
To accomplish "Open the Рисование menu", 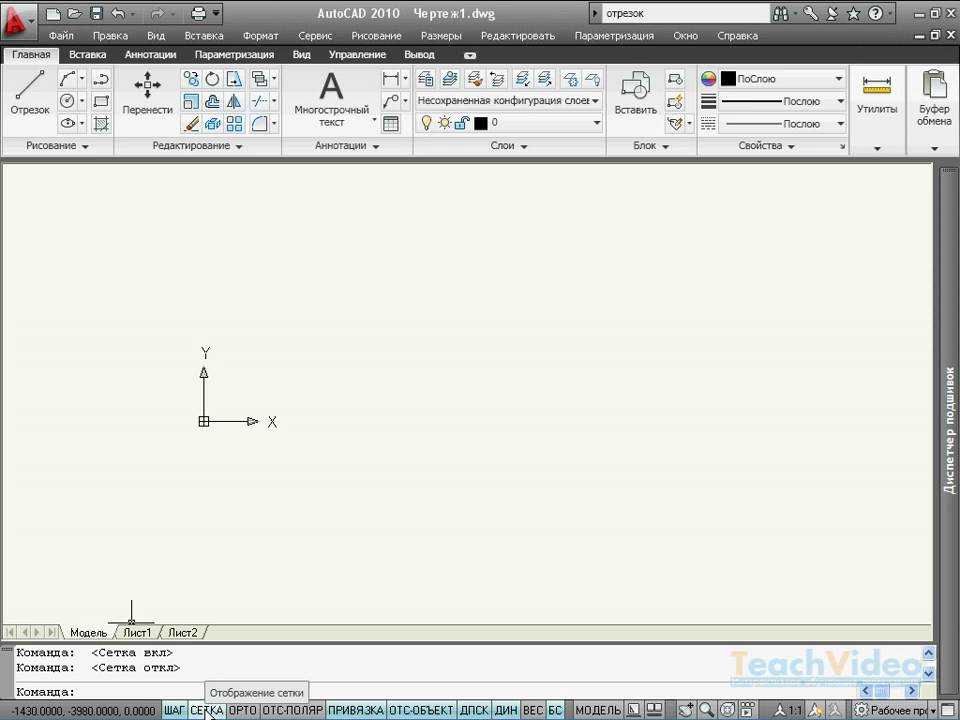I will click(x=376, y=36).
